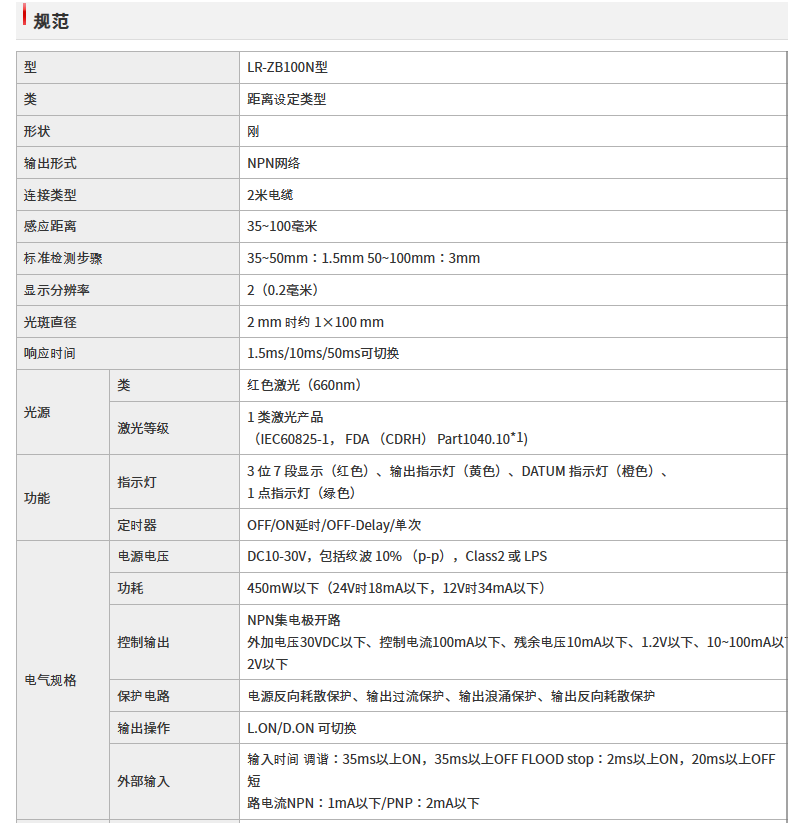
Task: Click the 感应距离 label
Action: tap(50, 226)
